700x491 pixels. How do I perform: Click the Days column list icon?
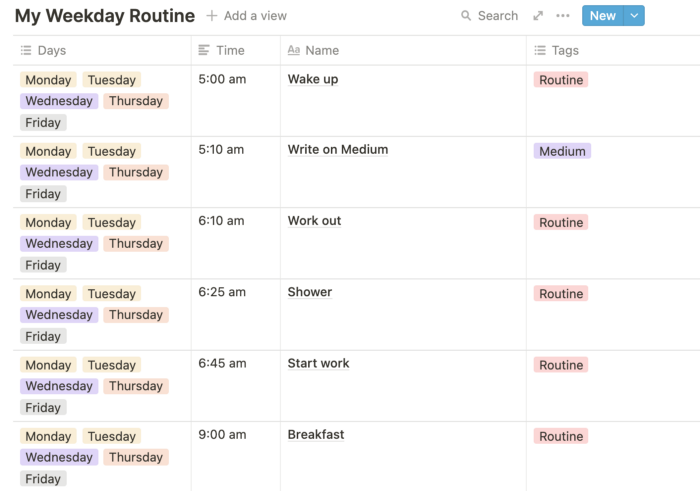coord(26,50)
